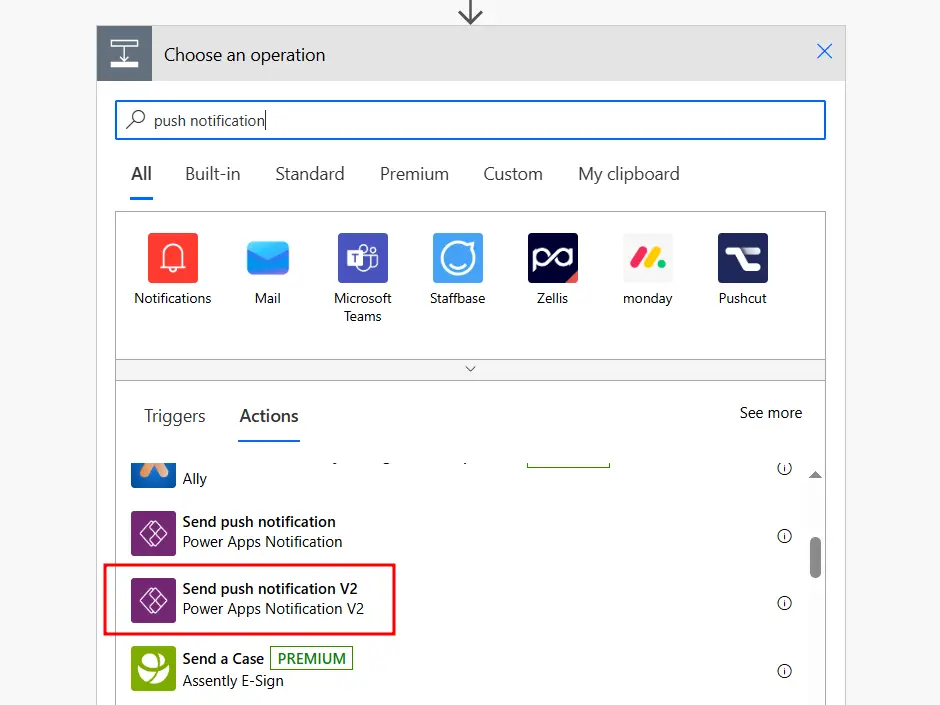Screen dimensions: 940x705
Task: Select the My clipboard tab
Action: [628, 174]
